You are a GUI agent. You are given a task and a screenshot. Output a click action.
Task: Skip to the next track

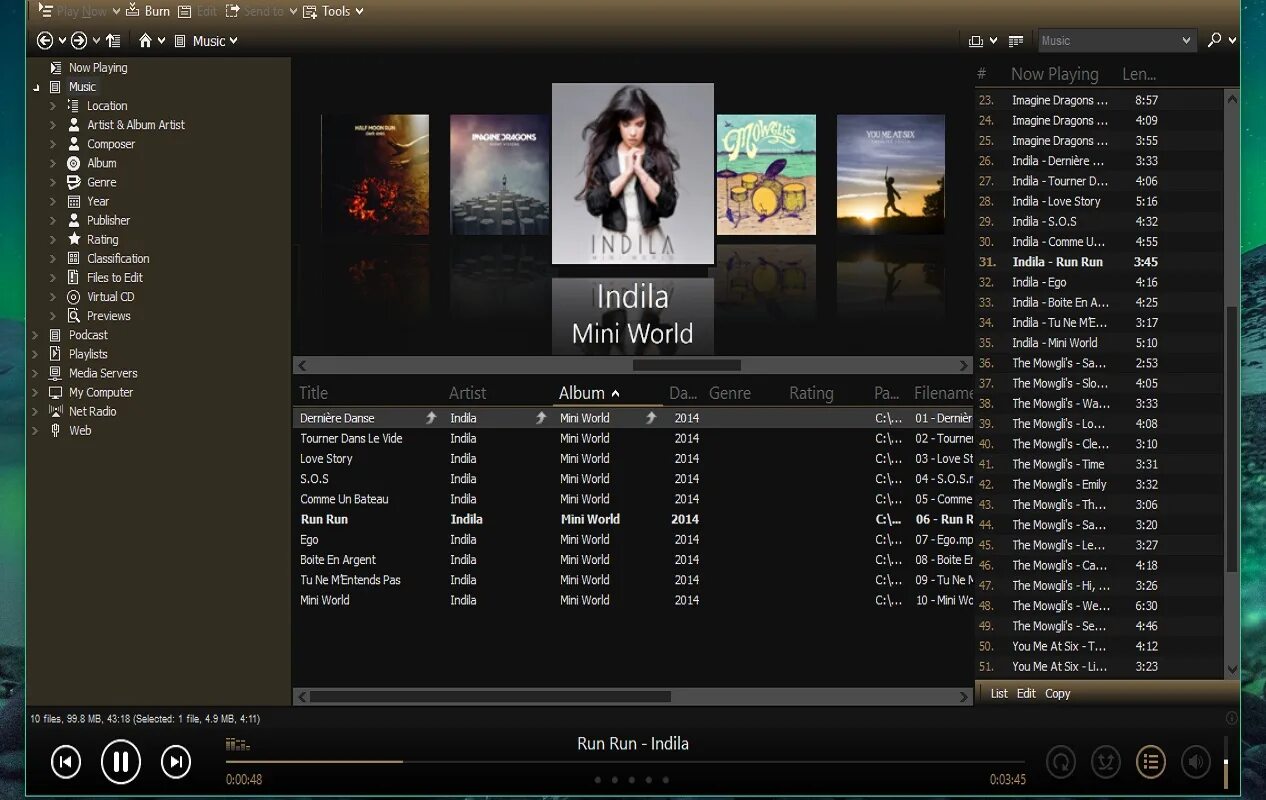176,763
